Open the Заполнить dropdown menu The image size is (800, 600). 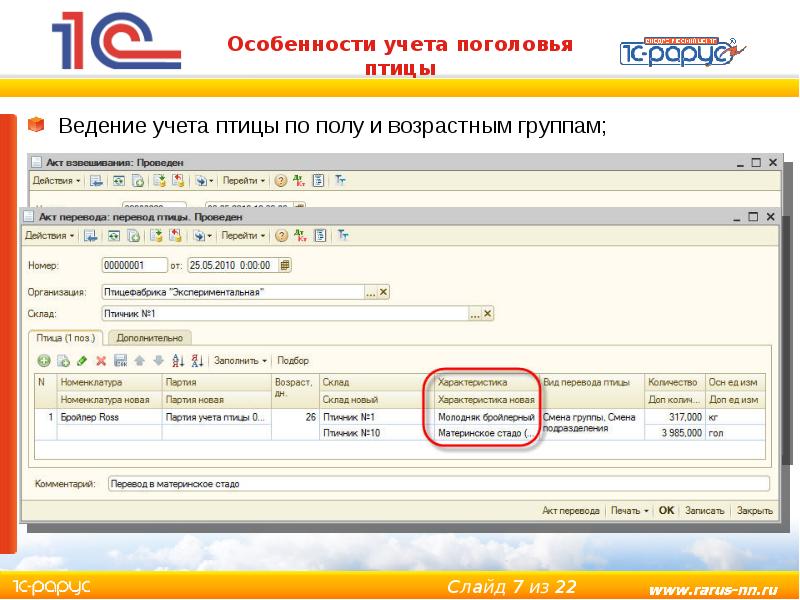[240, 360]
